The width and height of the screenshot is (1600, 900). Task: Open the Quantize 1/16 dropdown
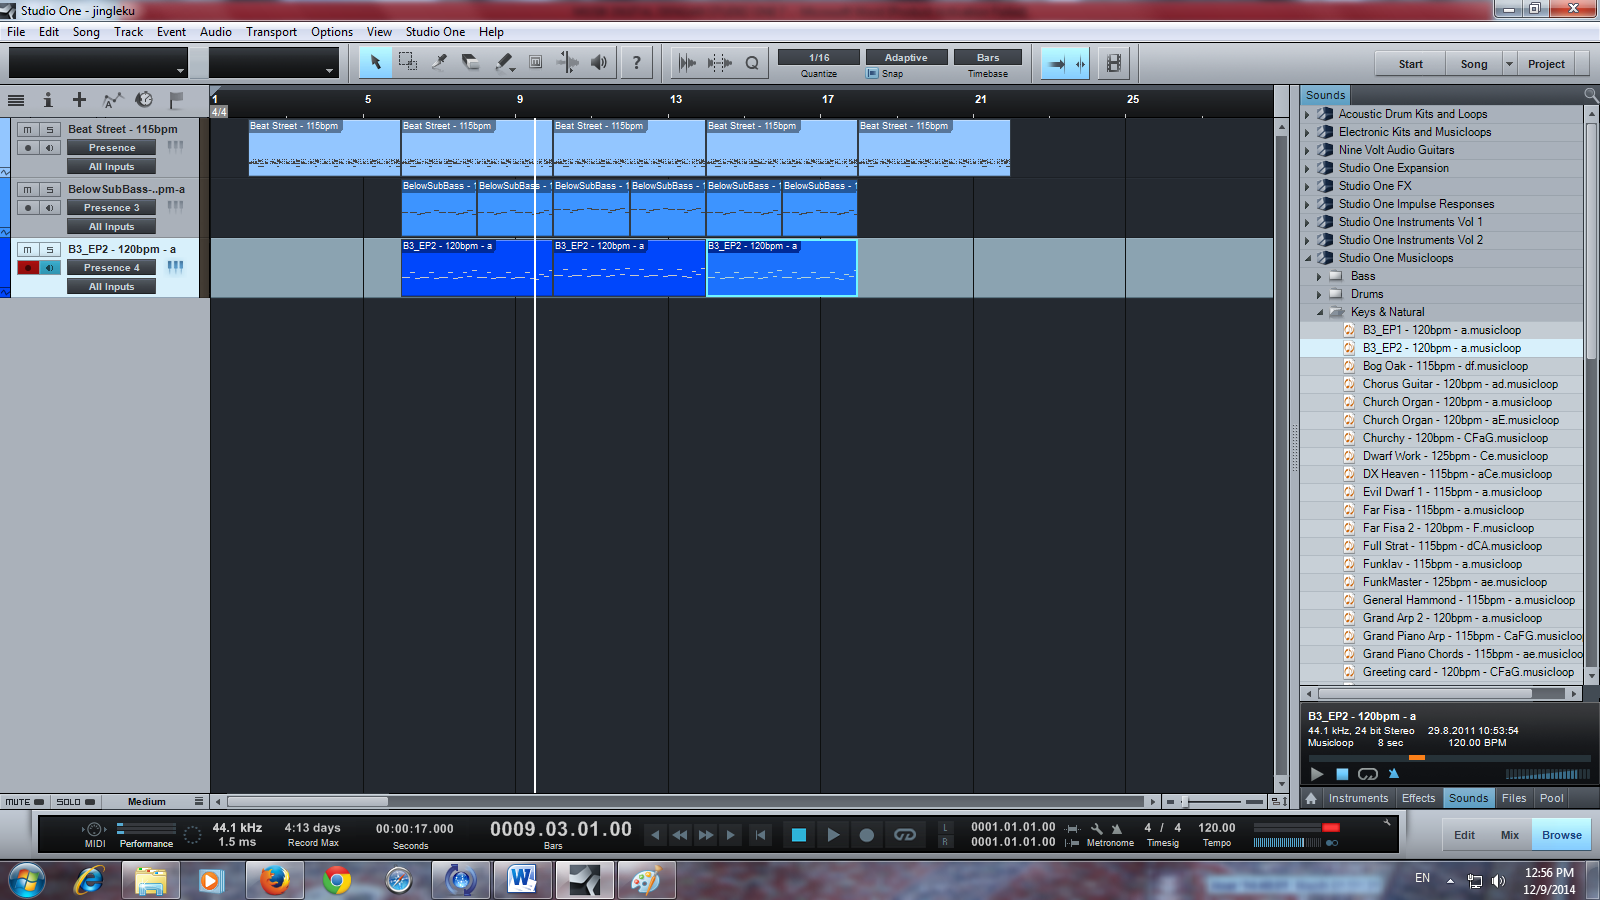(819, 57)
